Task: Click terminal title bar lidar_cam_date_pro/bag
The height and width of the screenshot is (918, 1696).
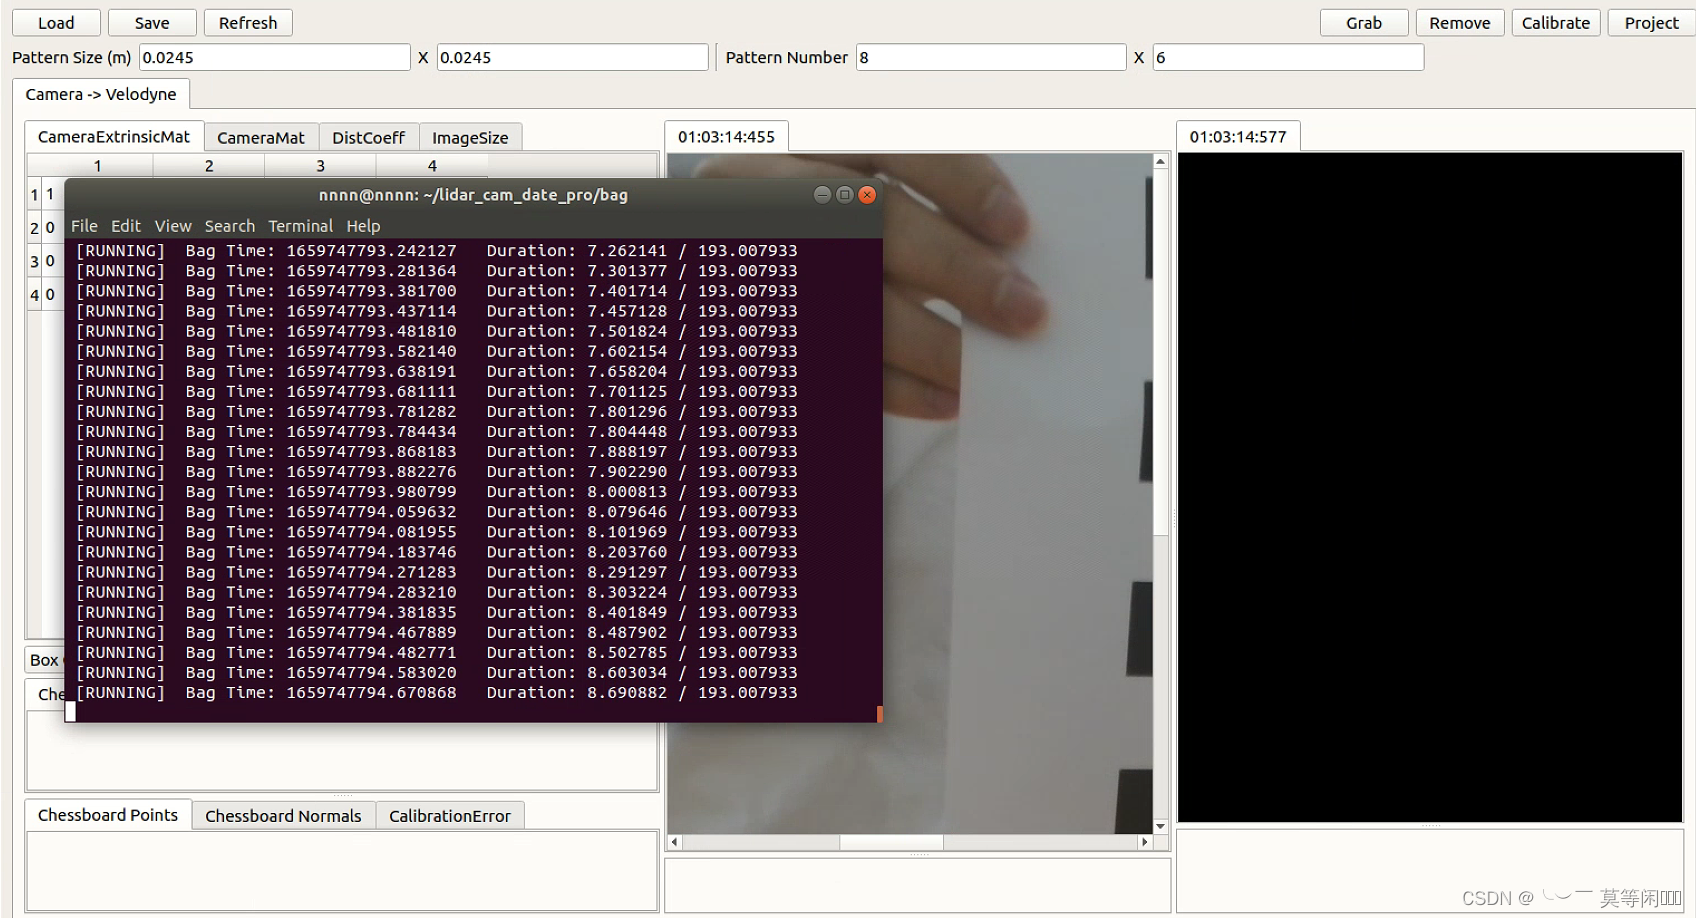Action: point(473,195)
